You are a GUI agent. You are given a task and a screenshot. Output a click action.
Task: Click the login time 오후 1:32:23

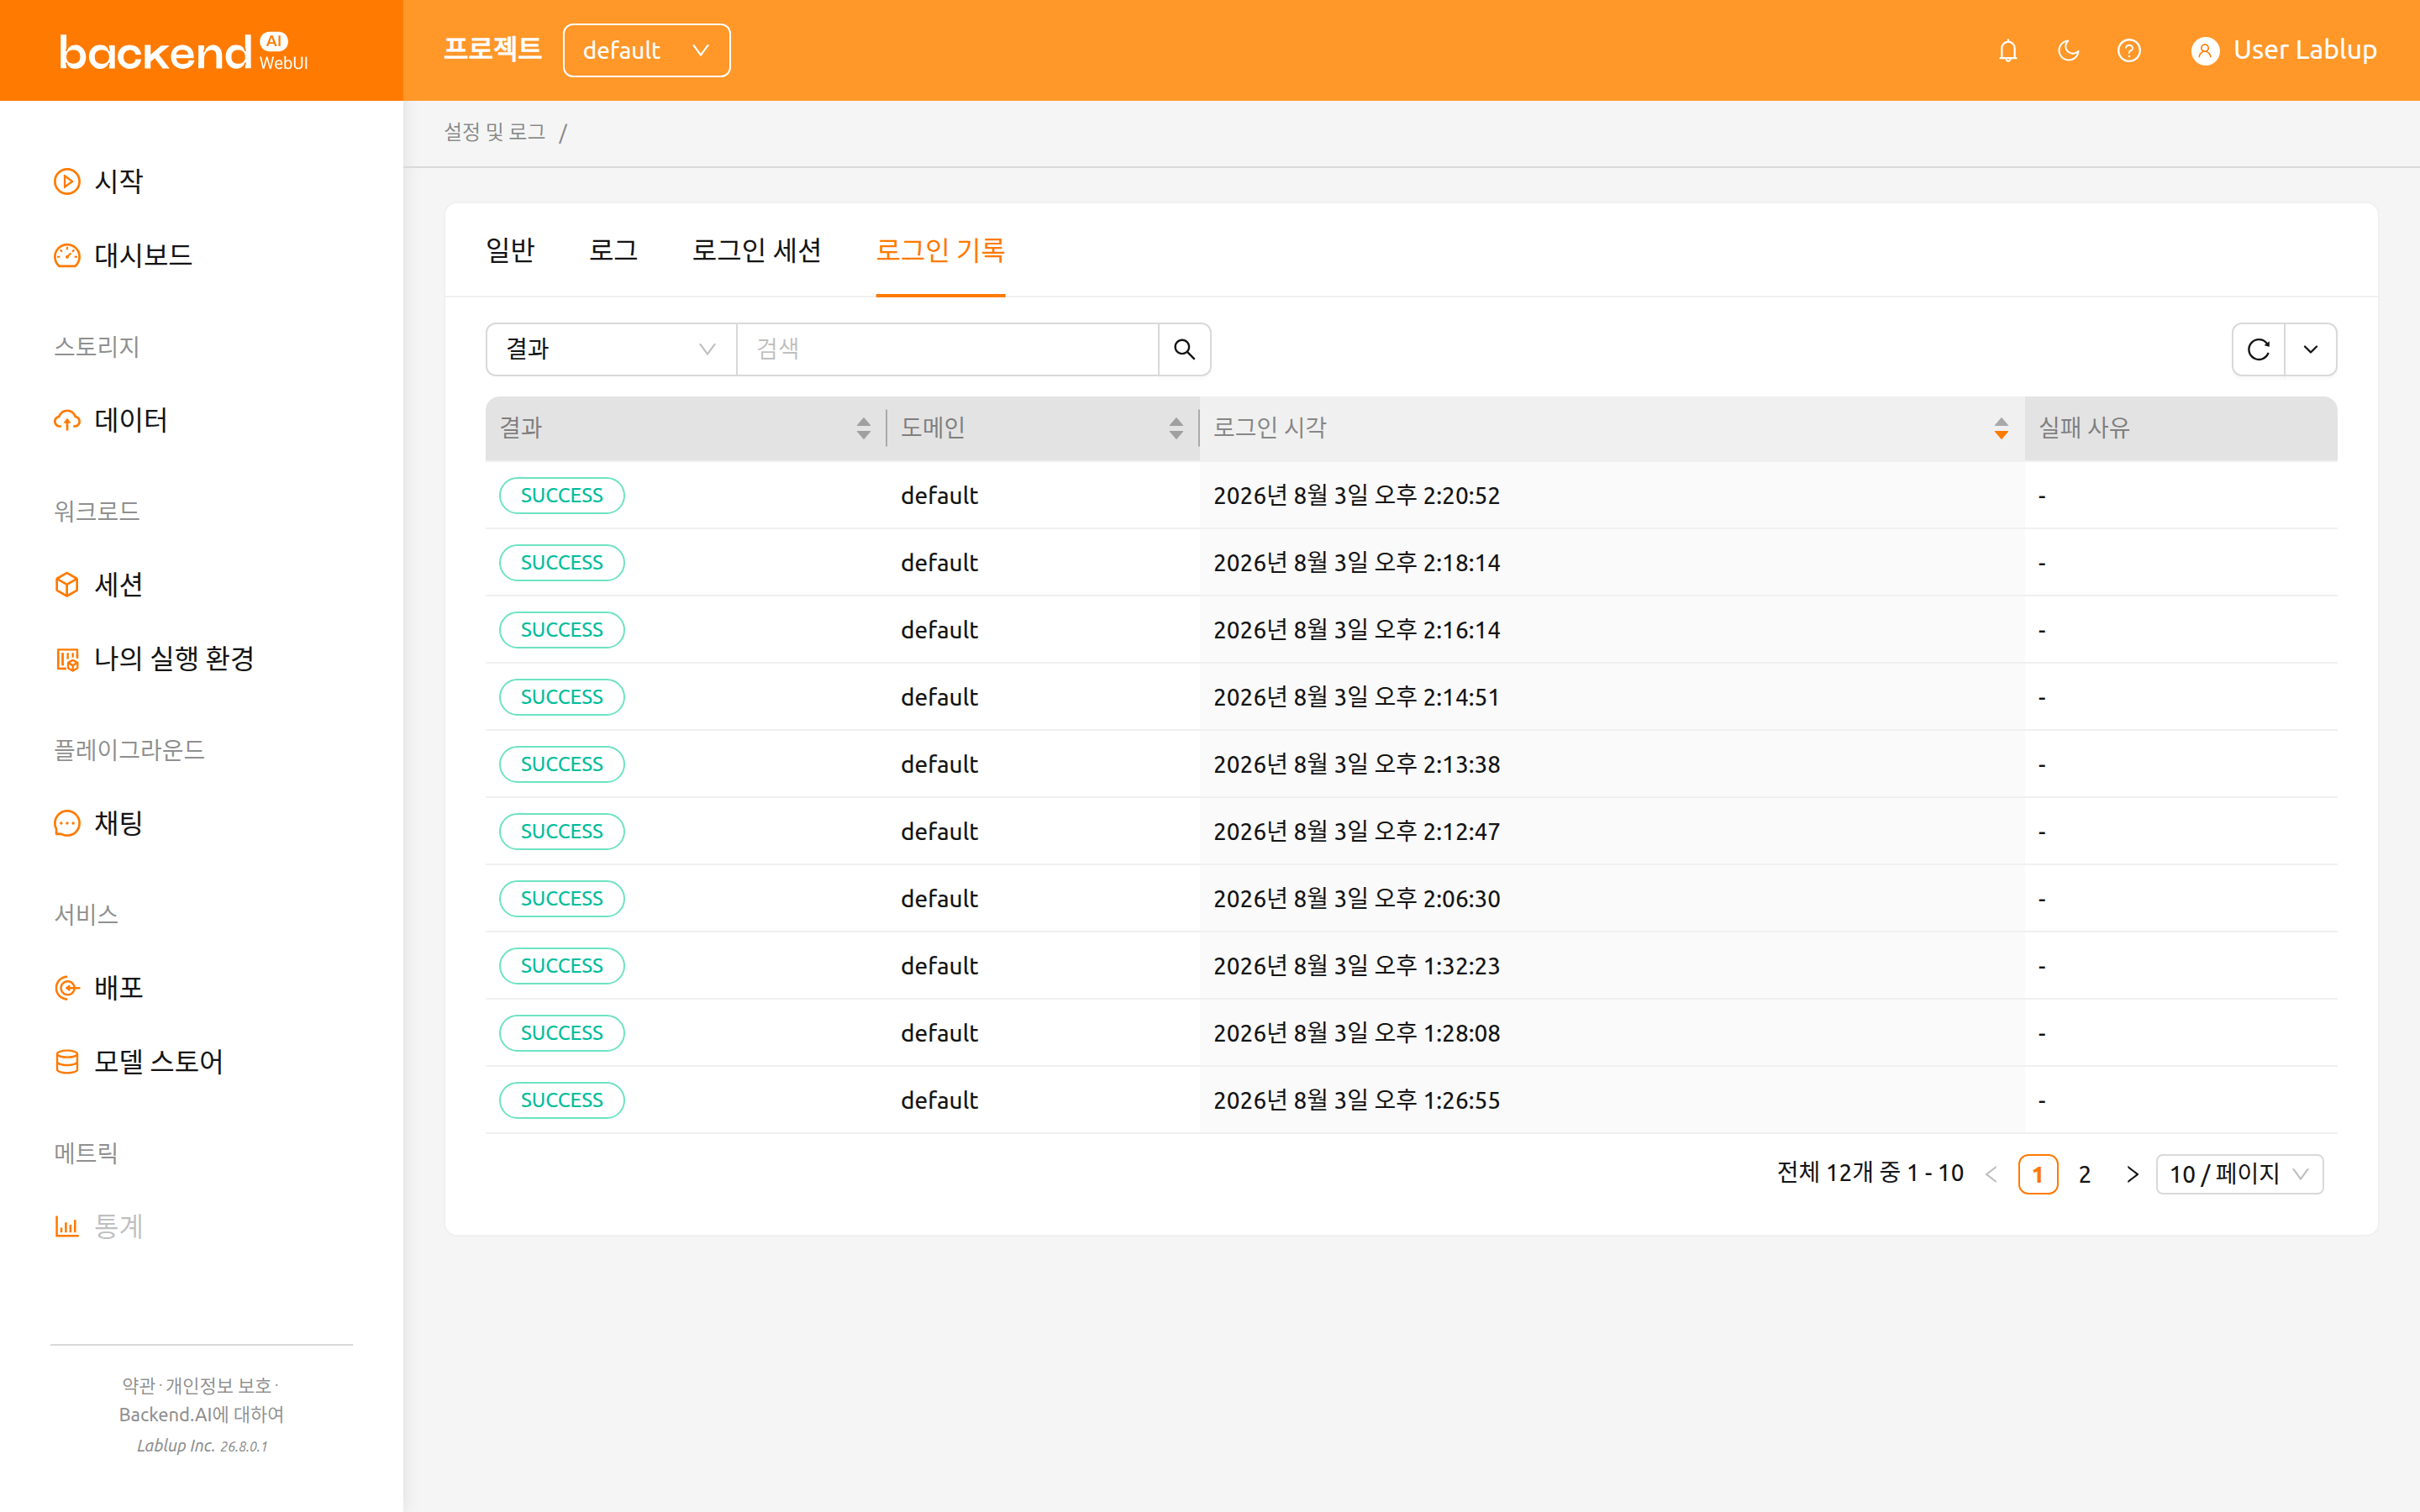click(x=1356, y=966)
